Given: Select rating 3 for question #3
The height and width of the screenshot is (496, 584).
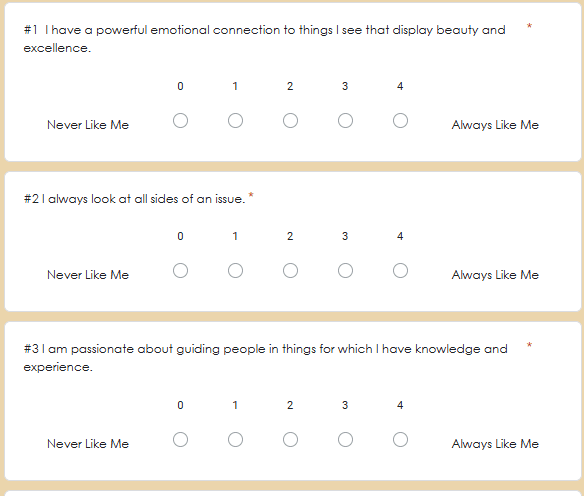Looking at the screenshot, I should 345,440.
